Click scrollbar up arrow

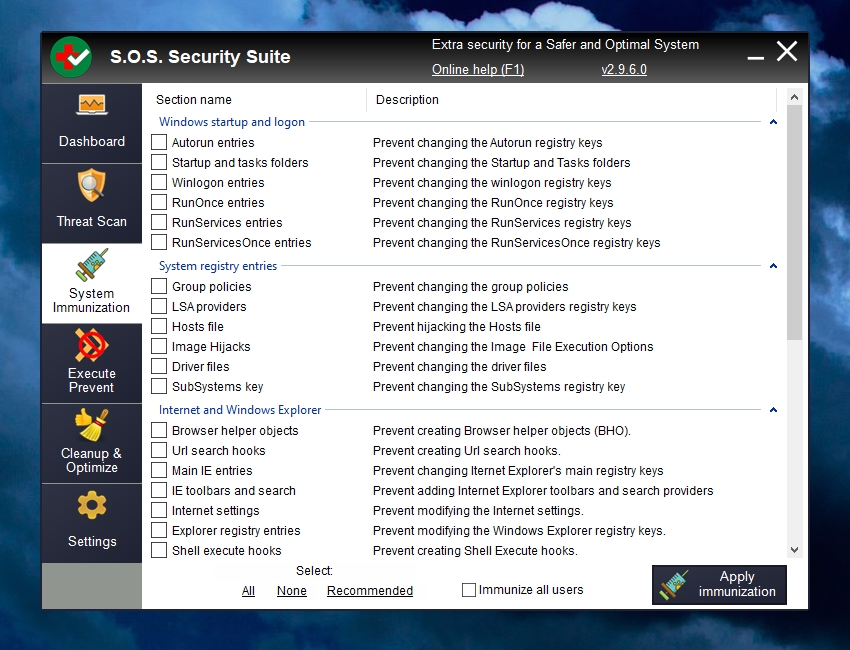[794, 98]
